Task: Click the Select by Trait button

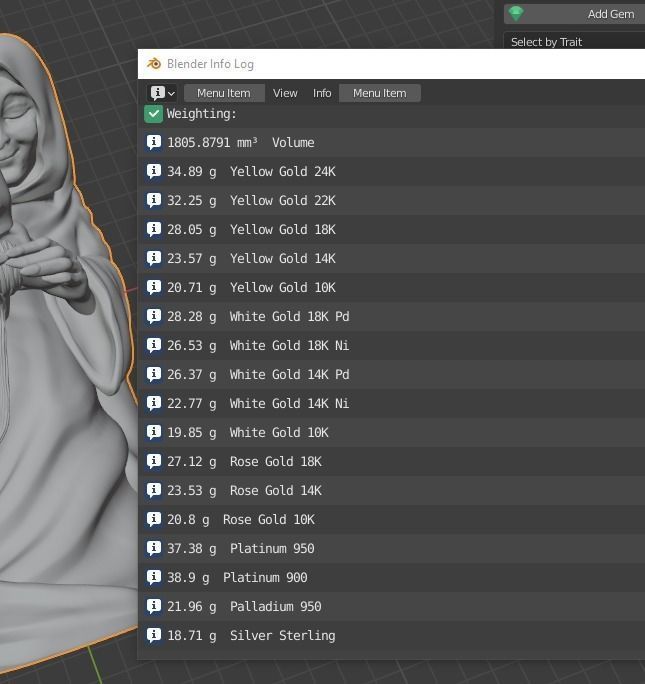Action: click(574, 42)
